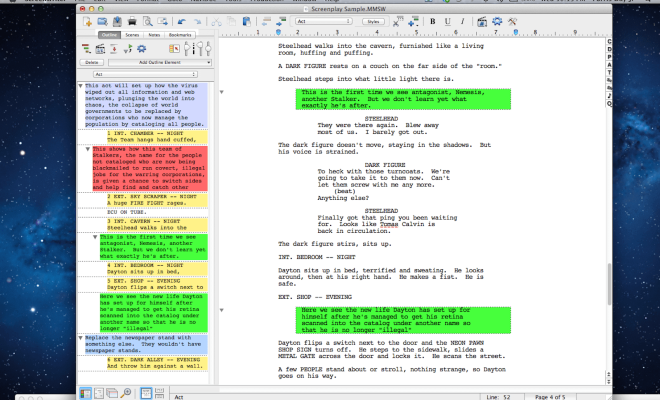Viewport: 660px width, 400px height.
Task: Switch to the Outline tab
Action: [109, 35]
